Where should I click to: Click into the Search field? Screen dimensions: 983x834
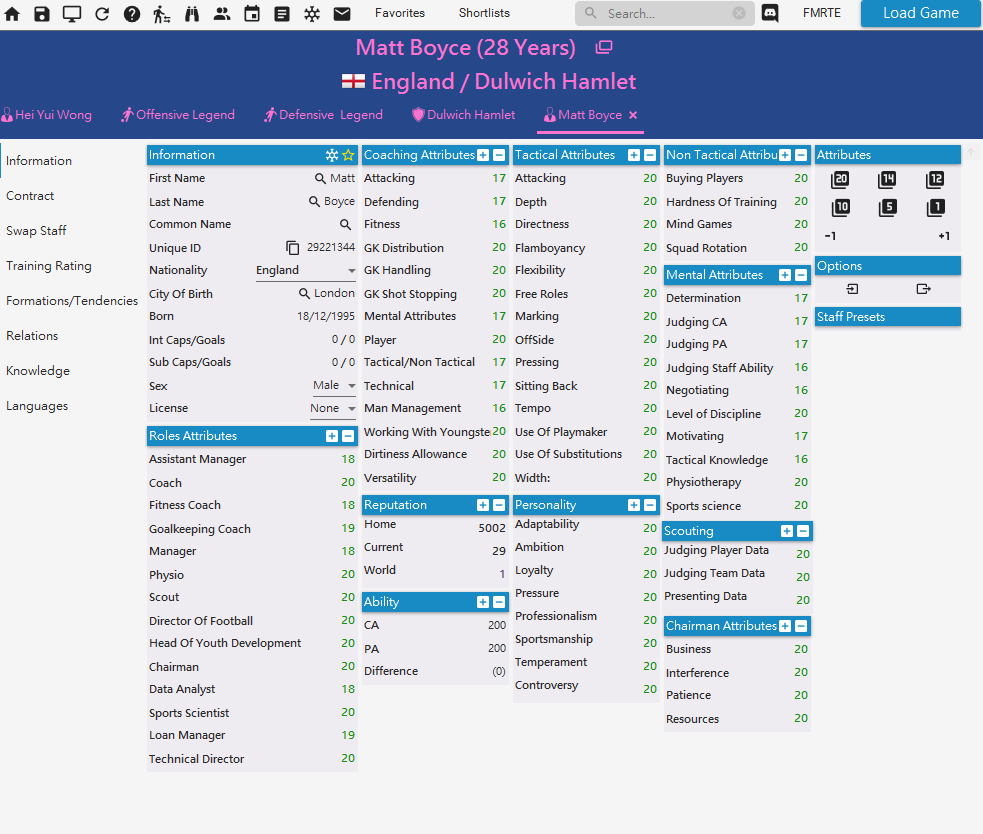(665, 13)
